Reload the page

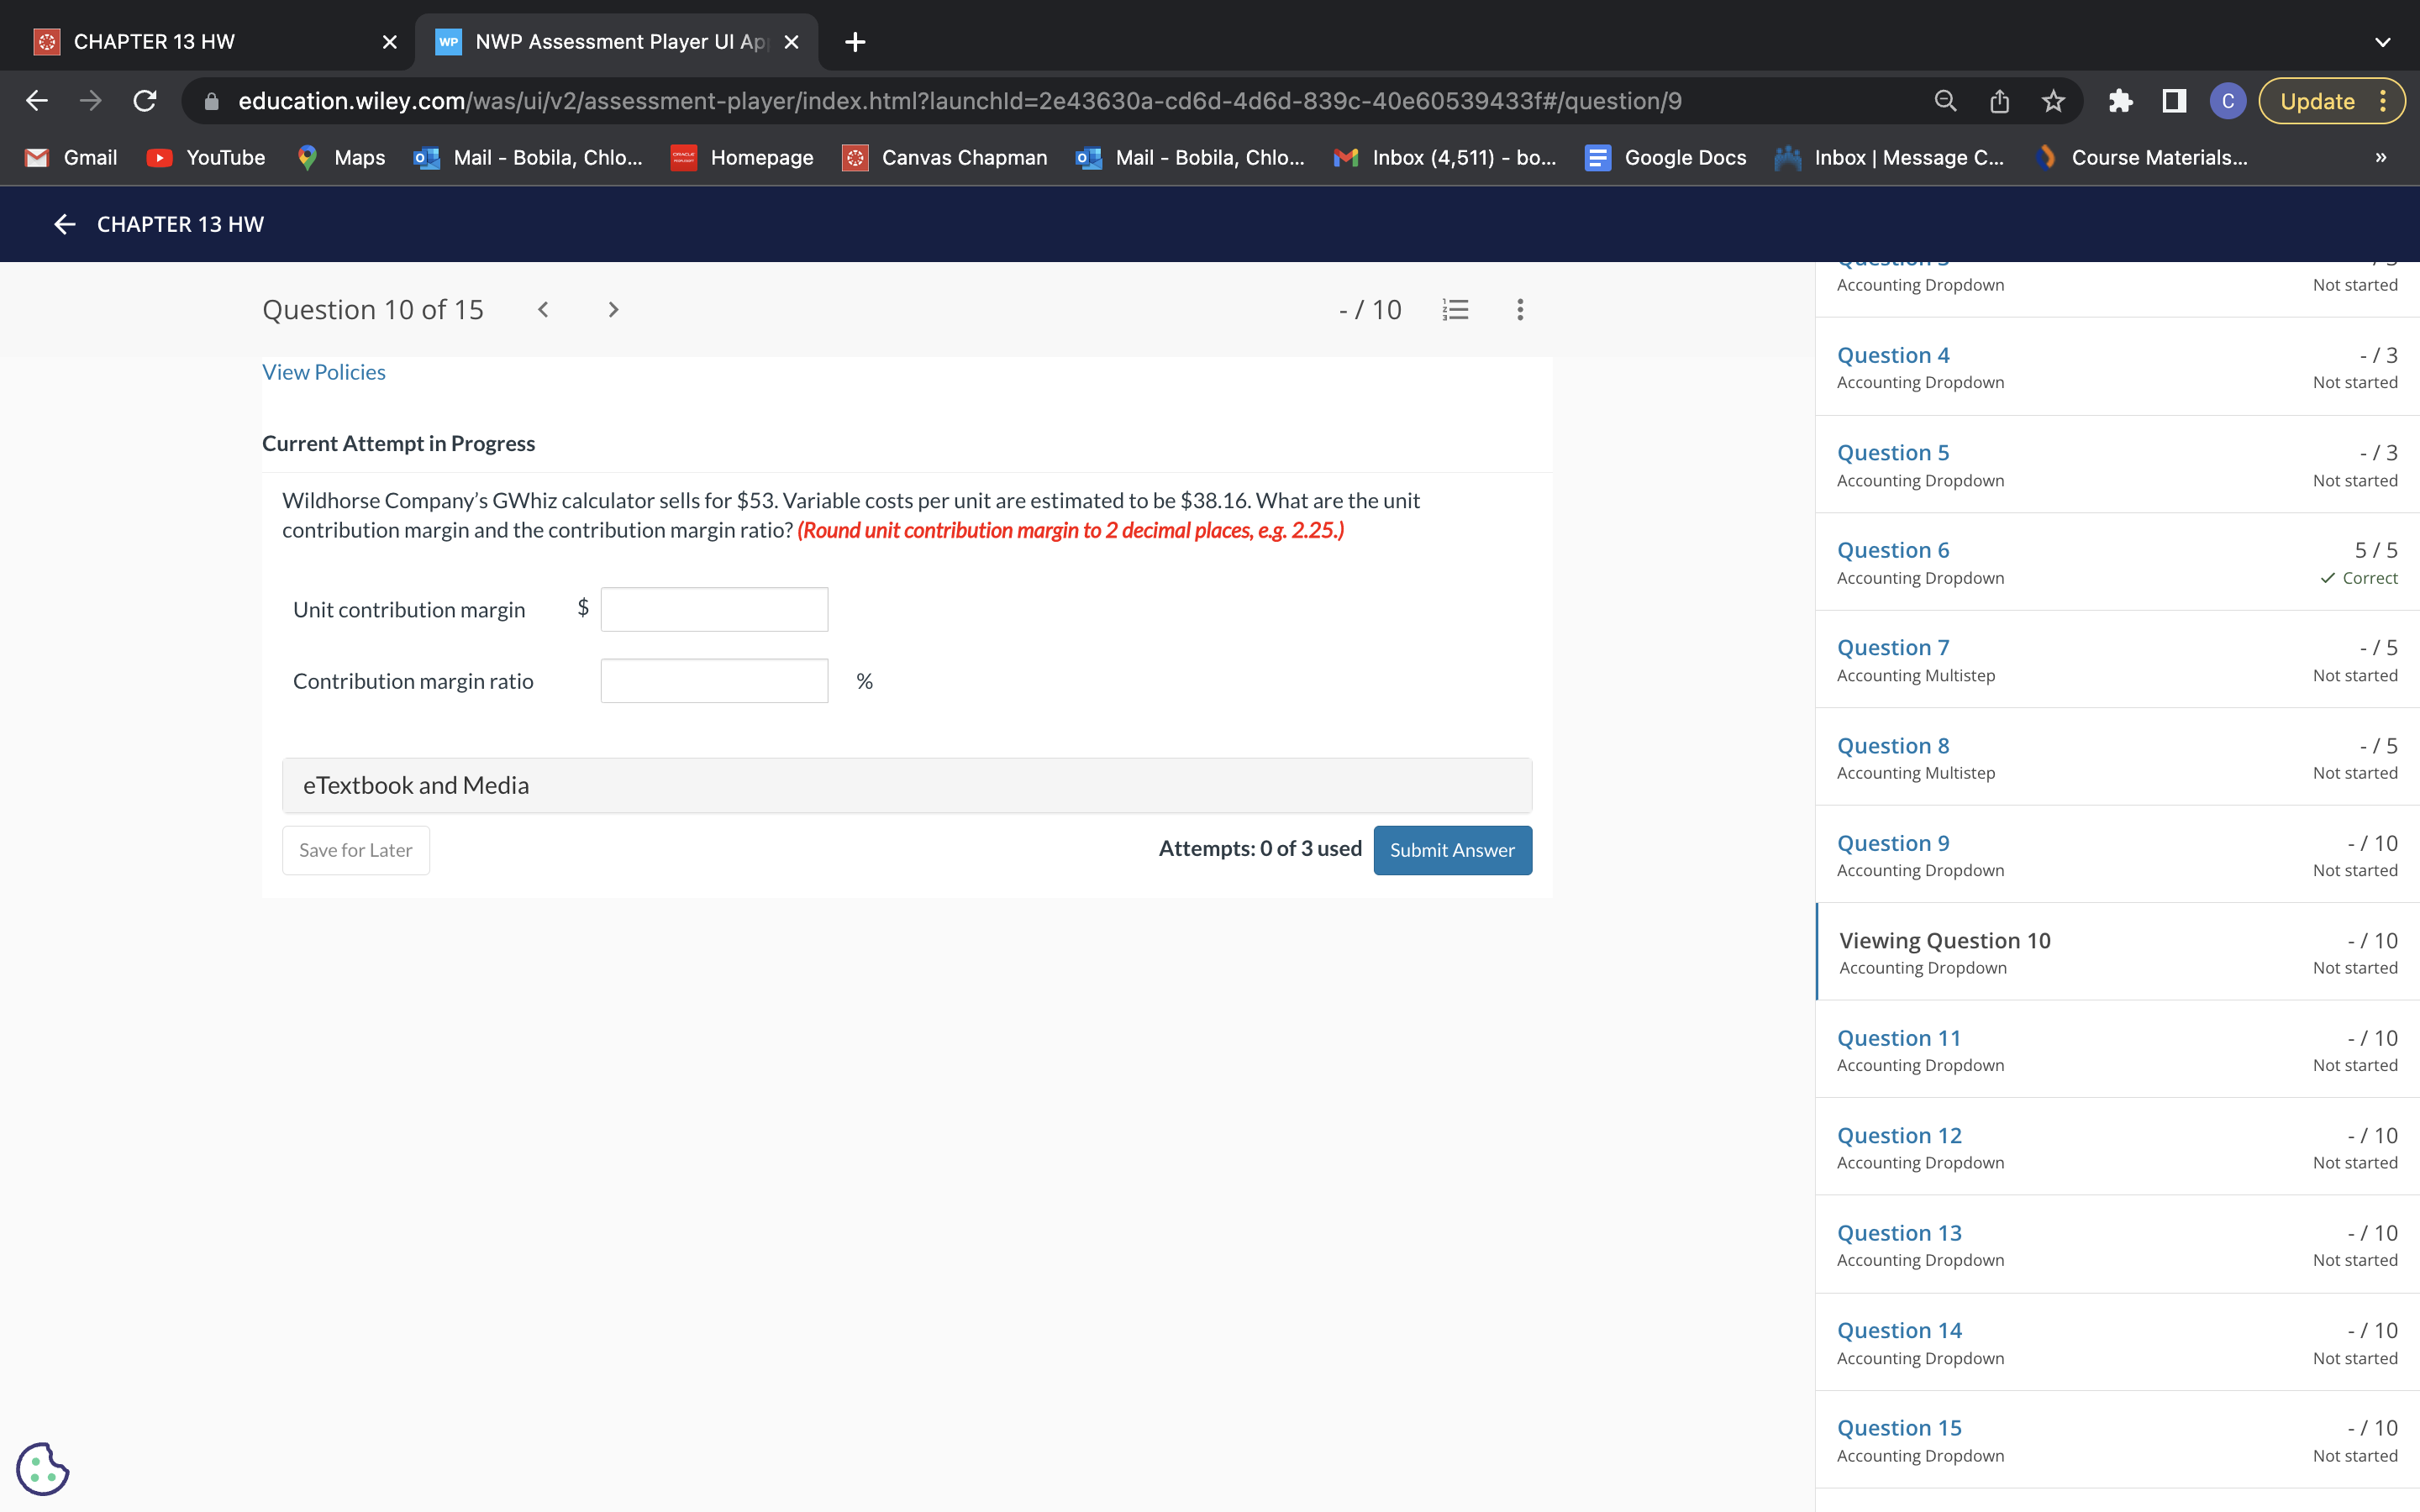[145, 101]
